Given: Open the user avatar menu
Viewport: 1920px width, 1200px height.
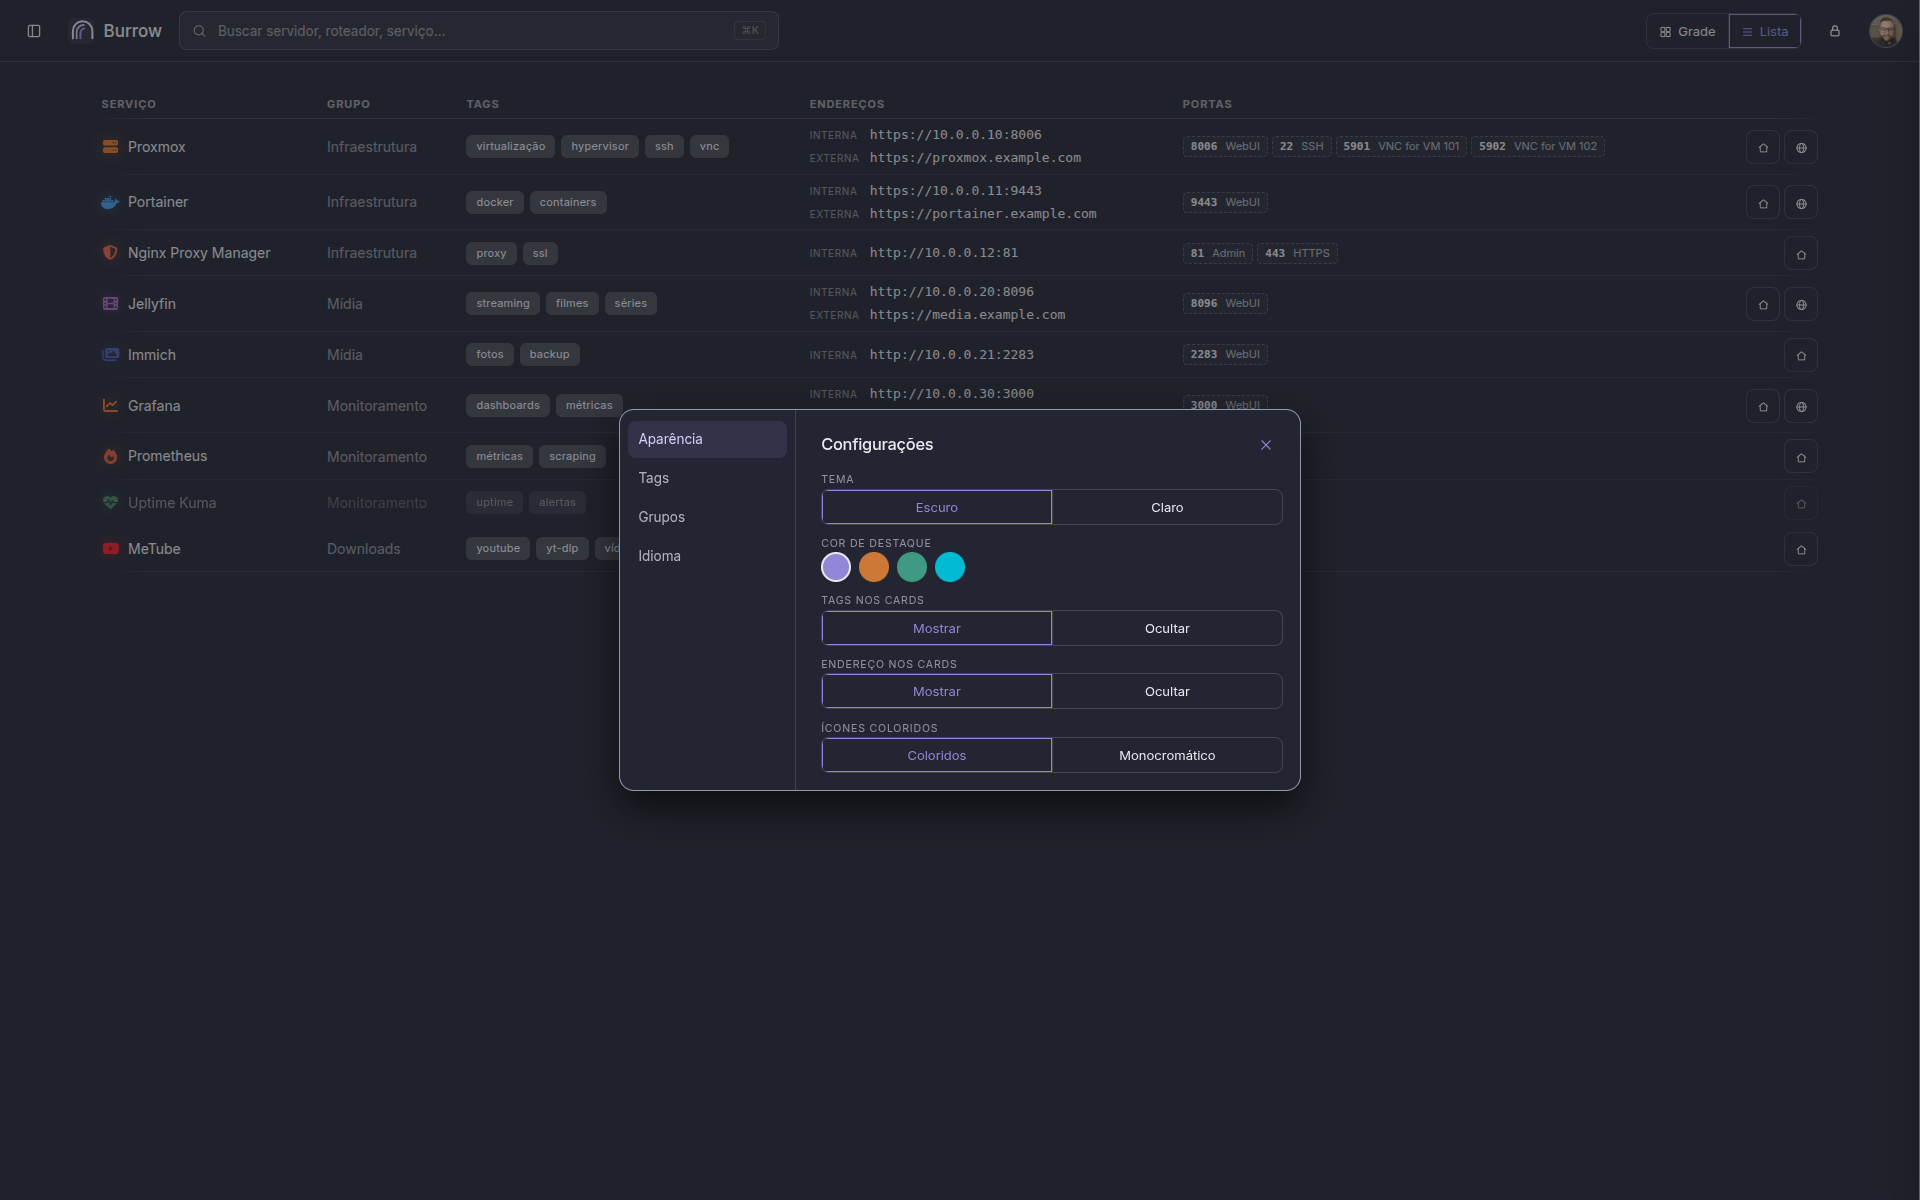Looking at the screenshot, I should [1885, 31].
